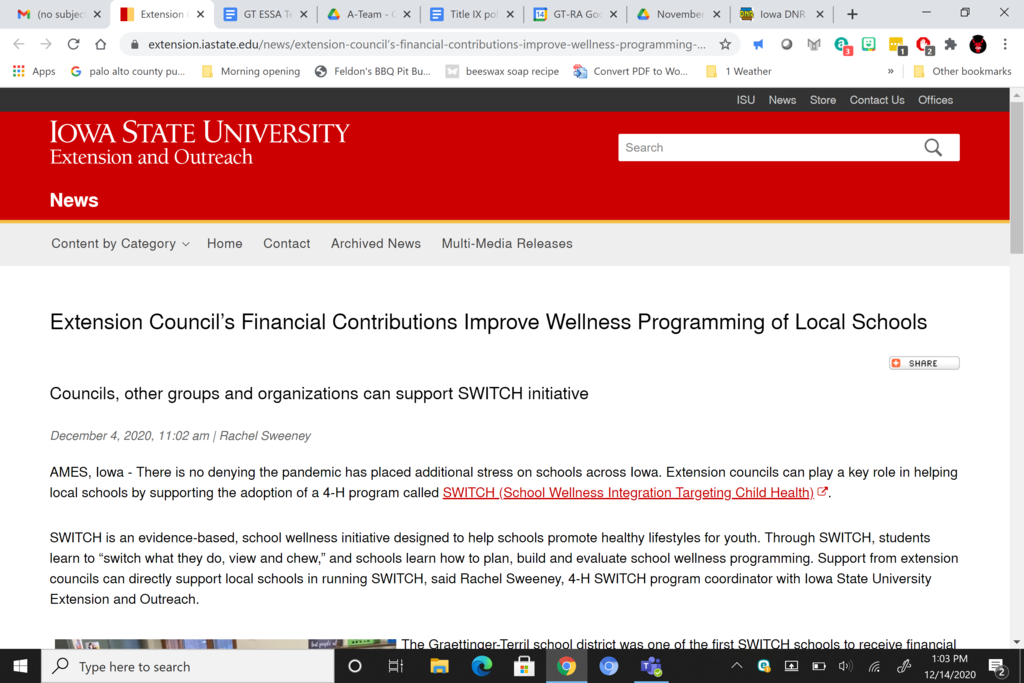
Task: Click the page vertical scrollbar thumb
Action: coord(1017,177)
